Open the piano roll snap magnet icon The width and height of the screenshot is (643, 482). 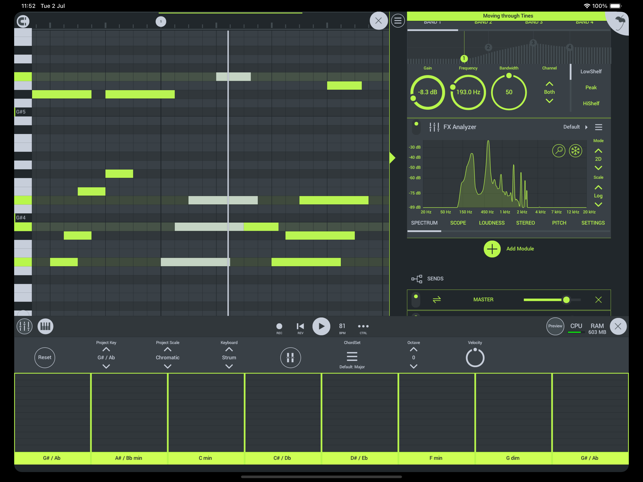(x=23, y=21)
